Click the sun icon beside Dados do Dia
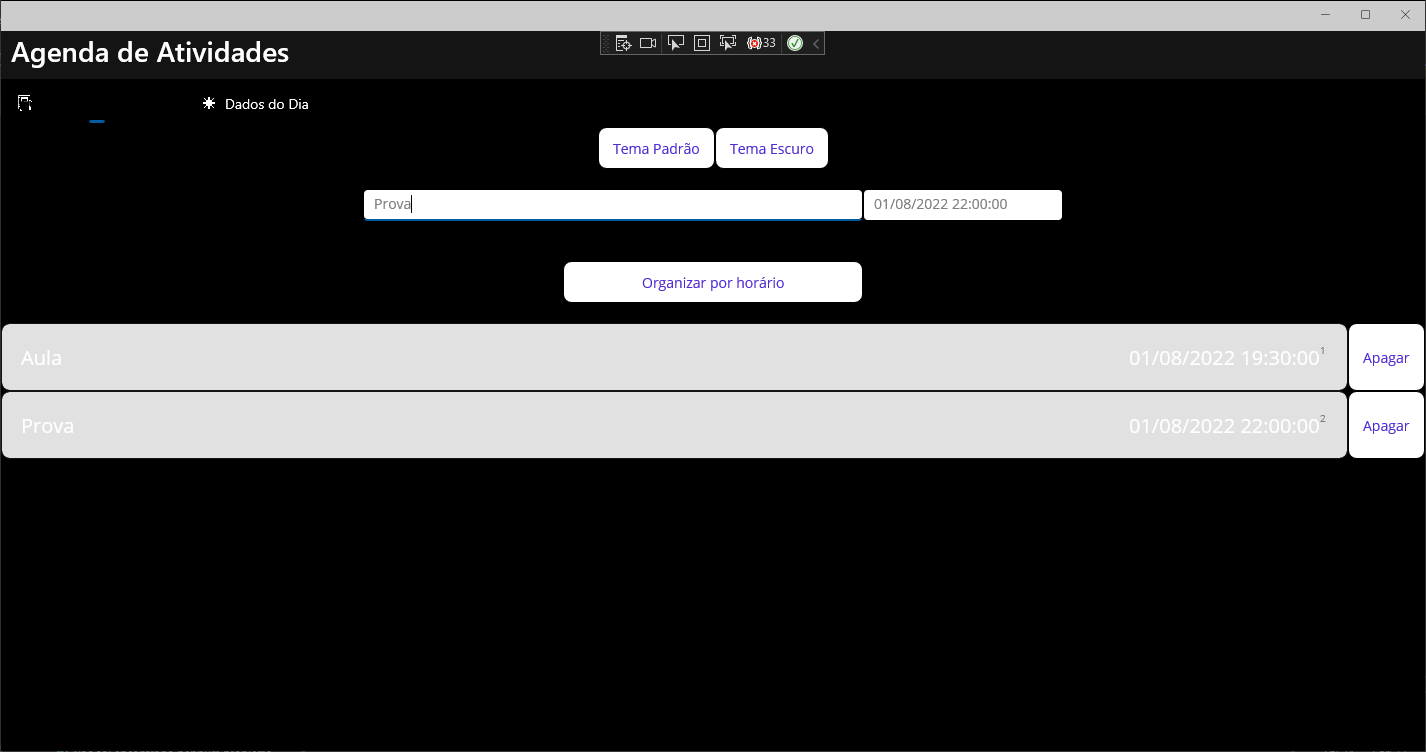1426x752 pixels. point(208,103)
